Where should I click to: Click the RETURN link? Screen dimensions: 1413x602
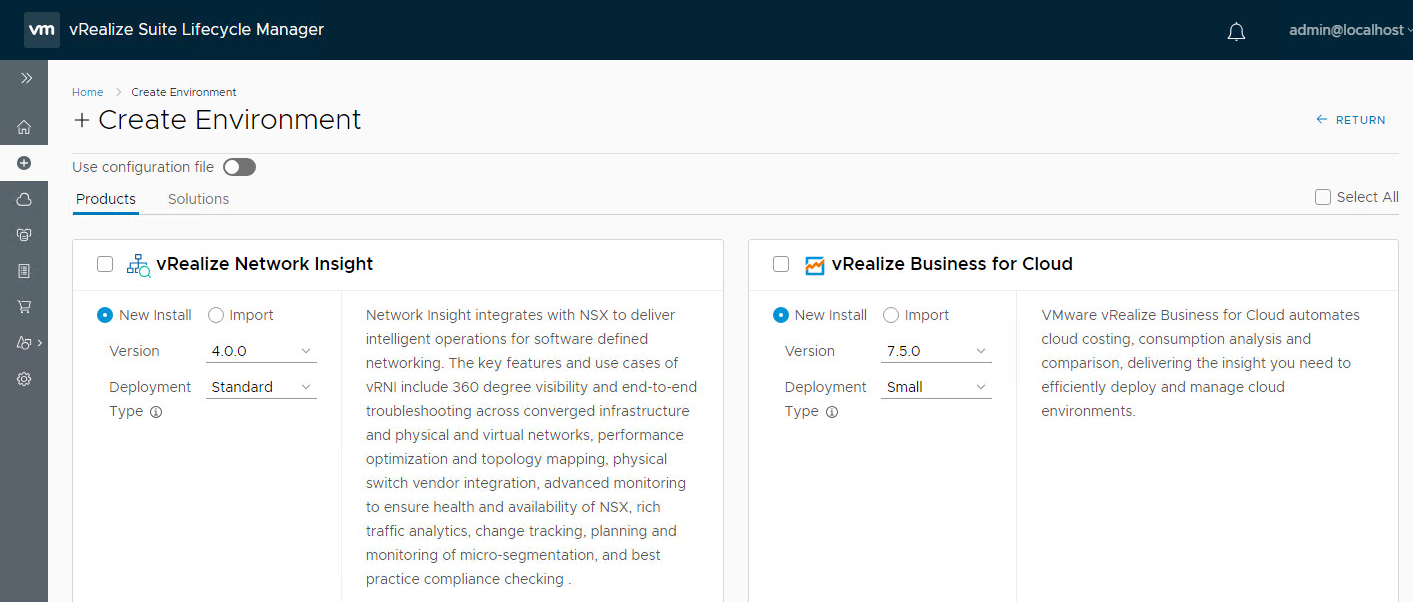[x=1351, y=120]
